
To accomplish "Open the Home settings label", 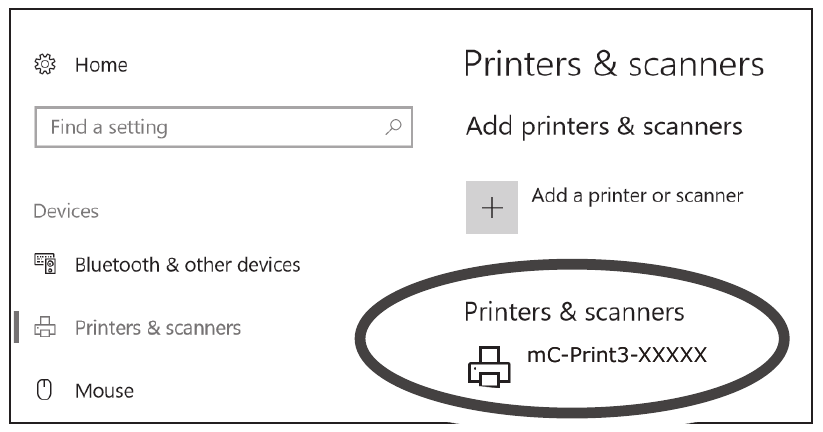I will (102, 66).
